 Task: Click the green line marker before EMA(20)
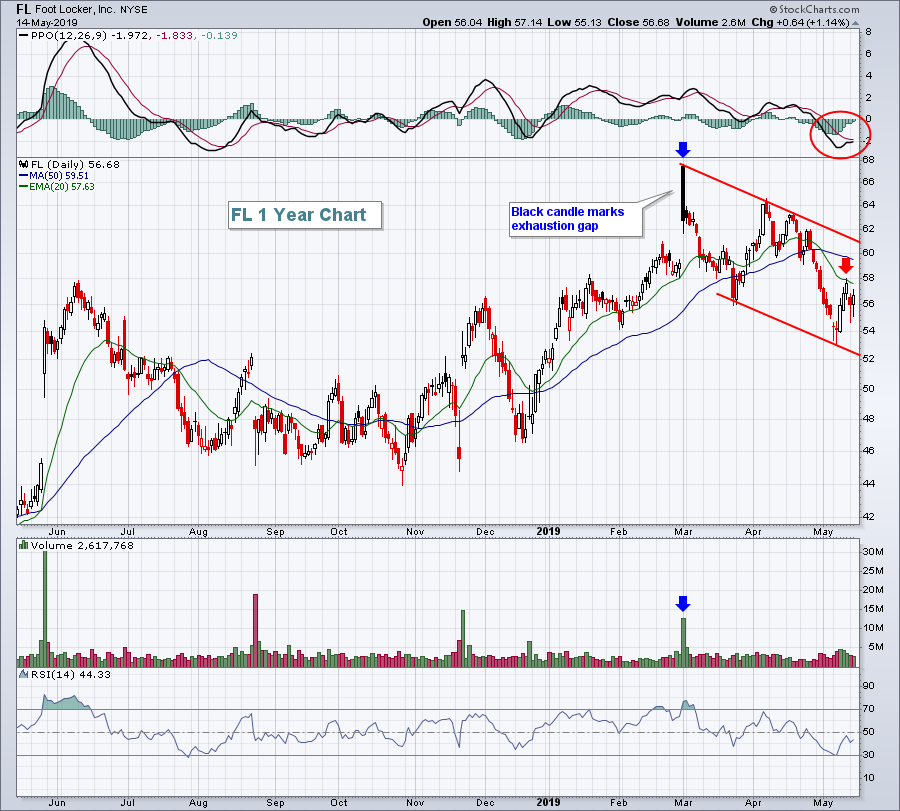[24, 187]
